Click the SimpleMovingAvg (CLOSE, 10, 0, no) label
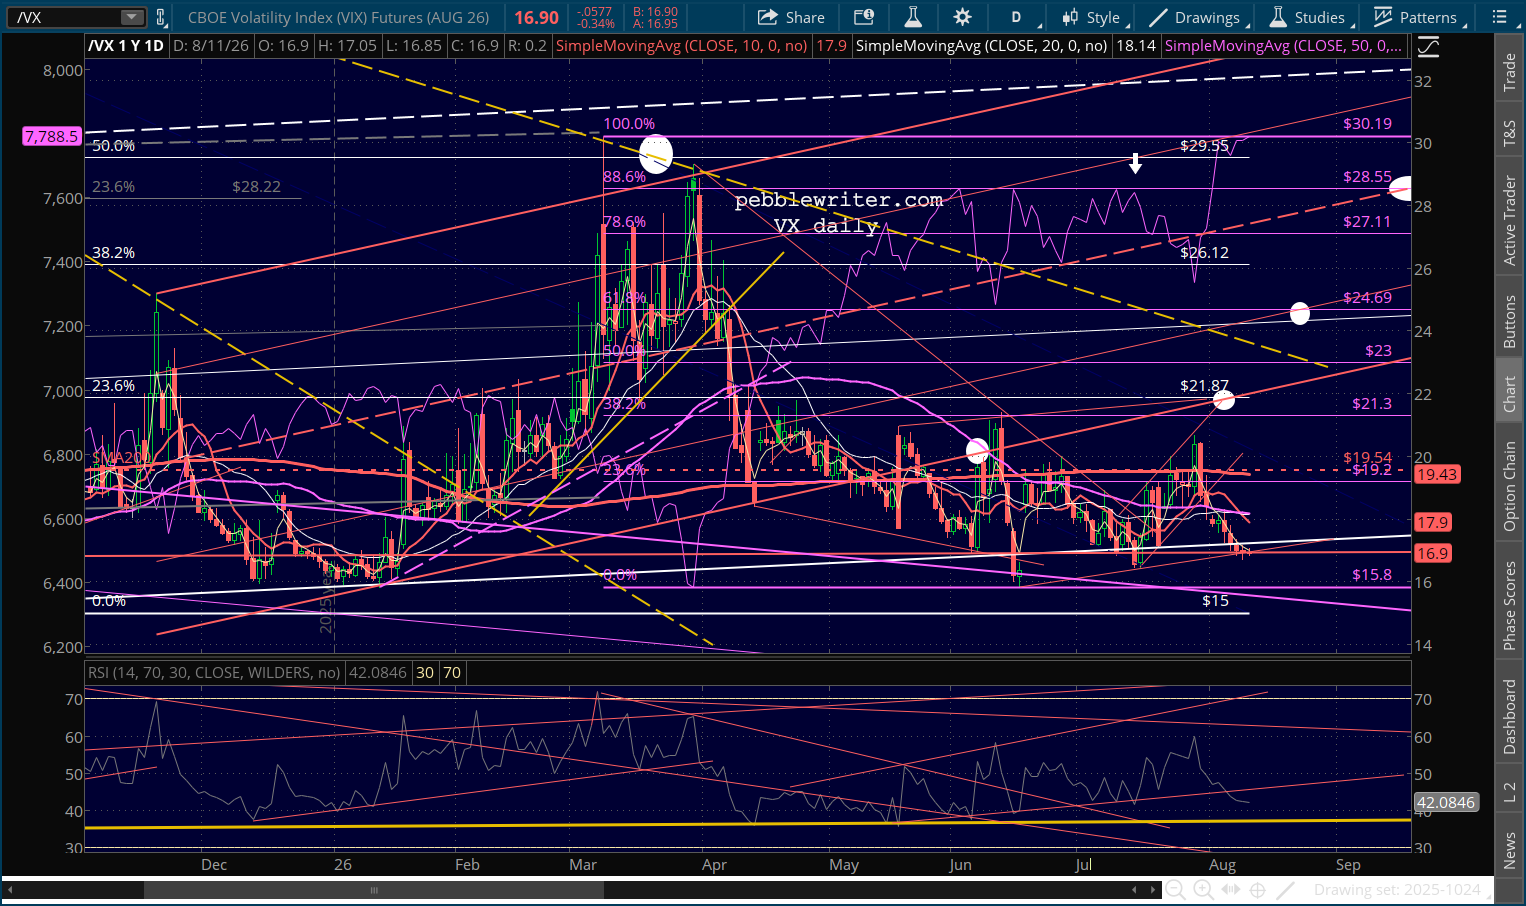This screenshot has height=906, width=1526. [681, 46]
